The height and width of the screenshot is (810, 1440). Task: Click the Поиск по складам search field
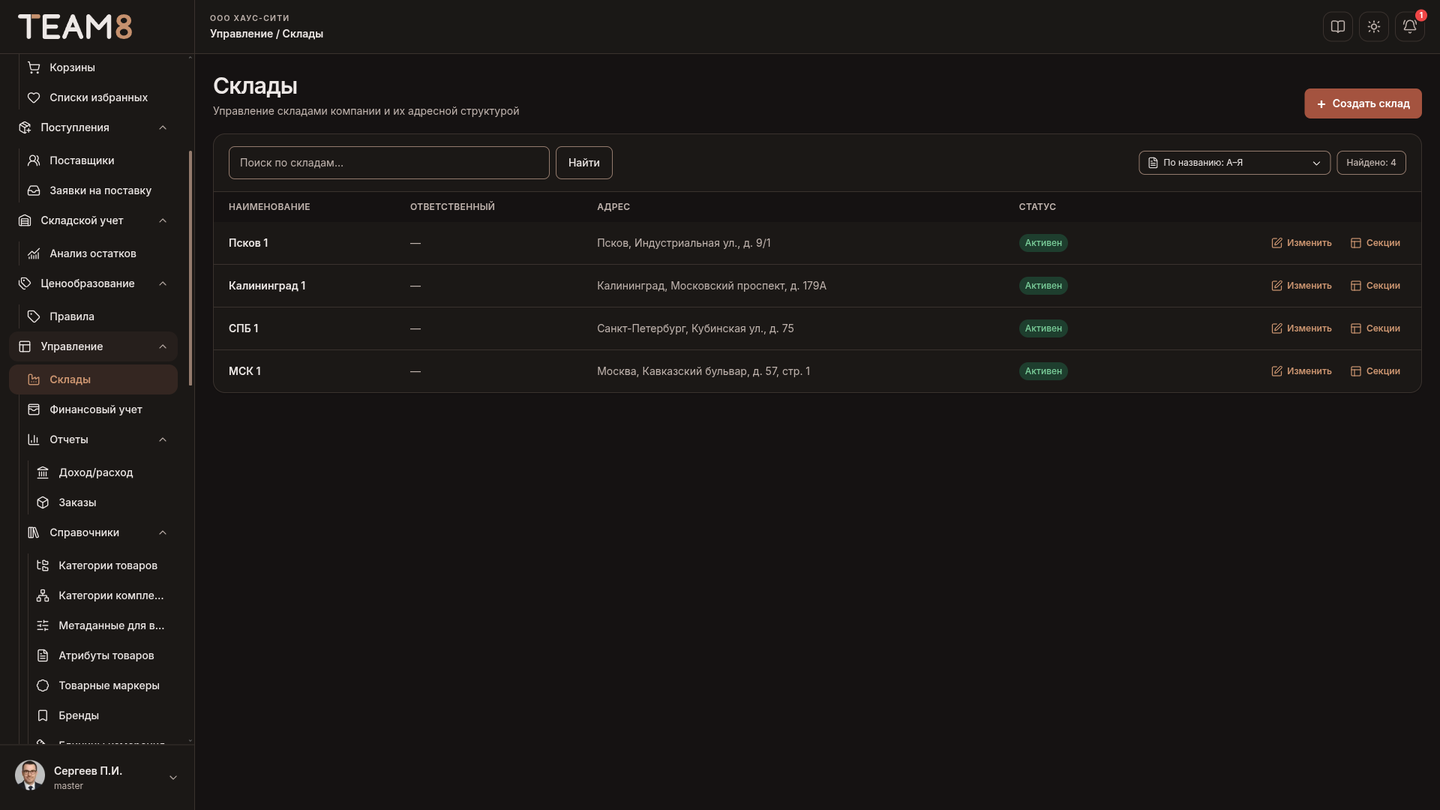(389, 163)
